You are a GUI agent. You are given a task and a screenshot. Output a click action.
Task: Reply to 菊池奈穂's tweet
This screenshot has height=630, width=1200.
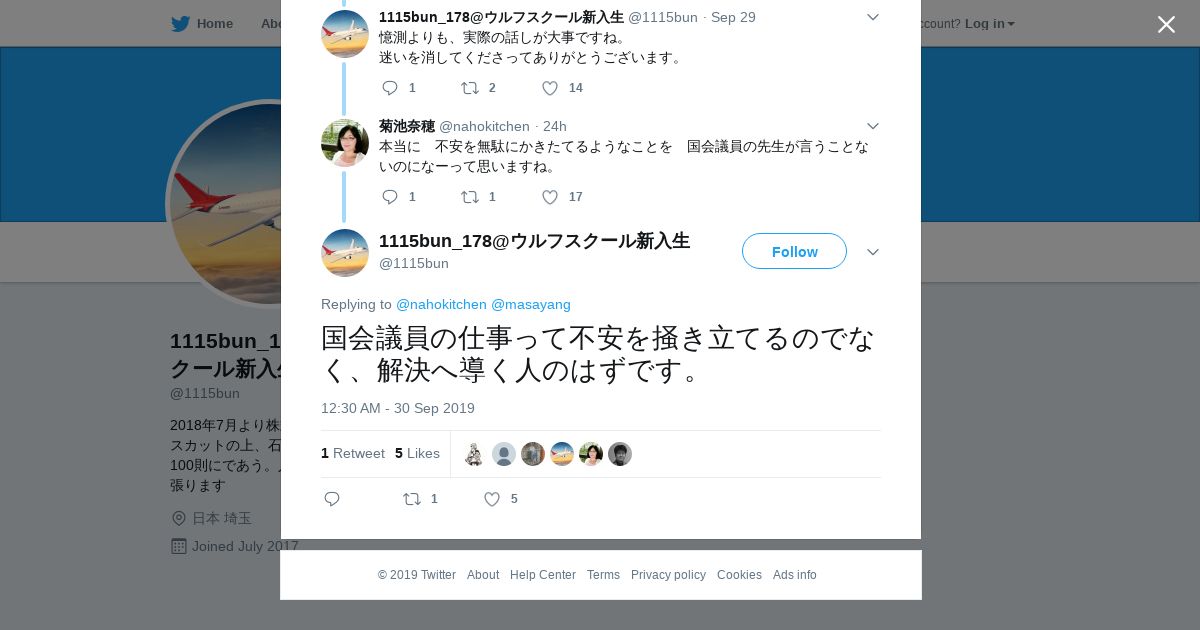398,197
